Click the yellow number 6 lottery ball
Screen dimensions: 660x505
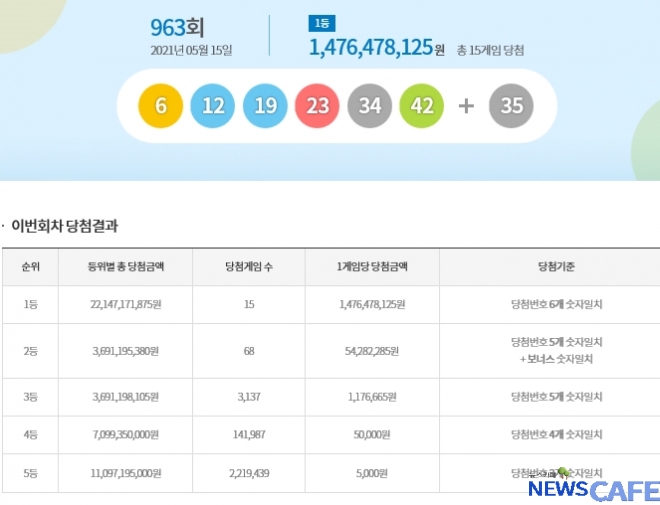pyautogui.click(x=160, y=106)
